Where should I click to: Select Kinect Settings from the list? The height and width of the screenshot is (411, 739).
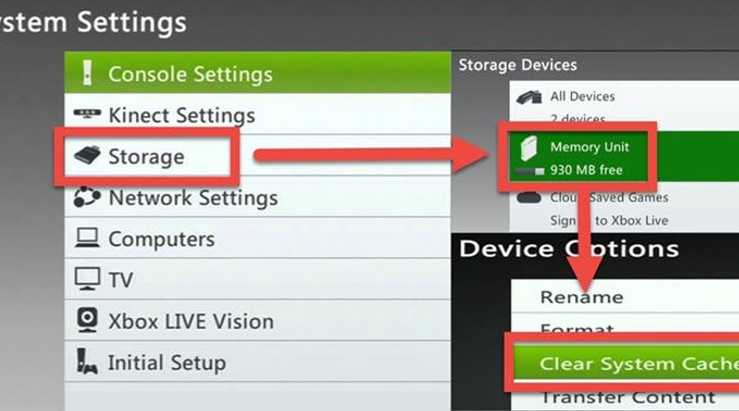point(181,115)
